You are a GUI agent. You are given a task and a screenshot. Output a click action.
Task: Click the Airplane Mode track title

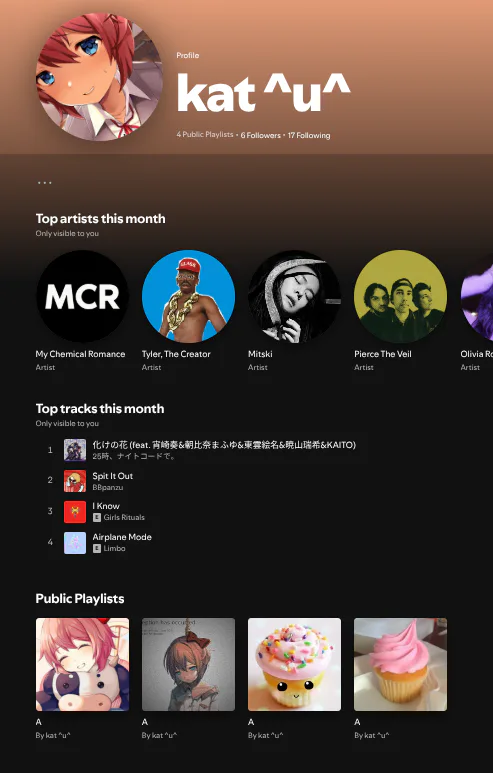tap(122, 537)
